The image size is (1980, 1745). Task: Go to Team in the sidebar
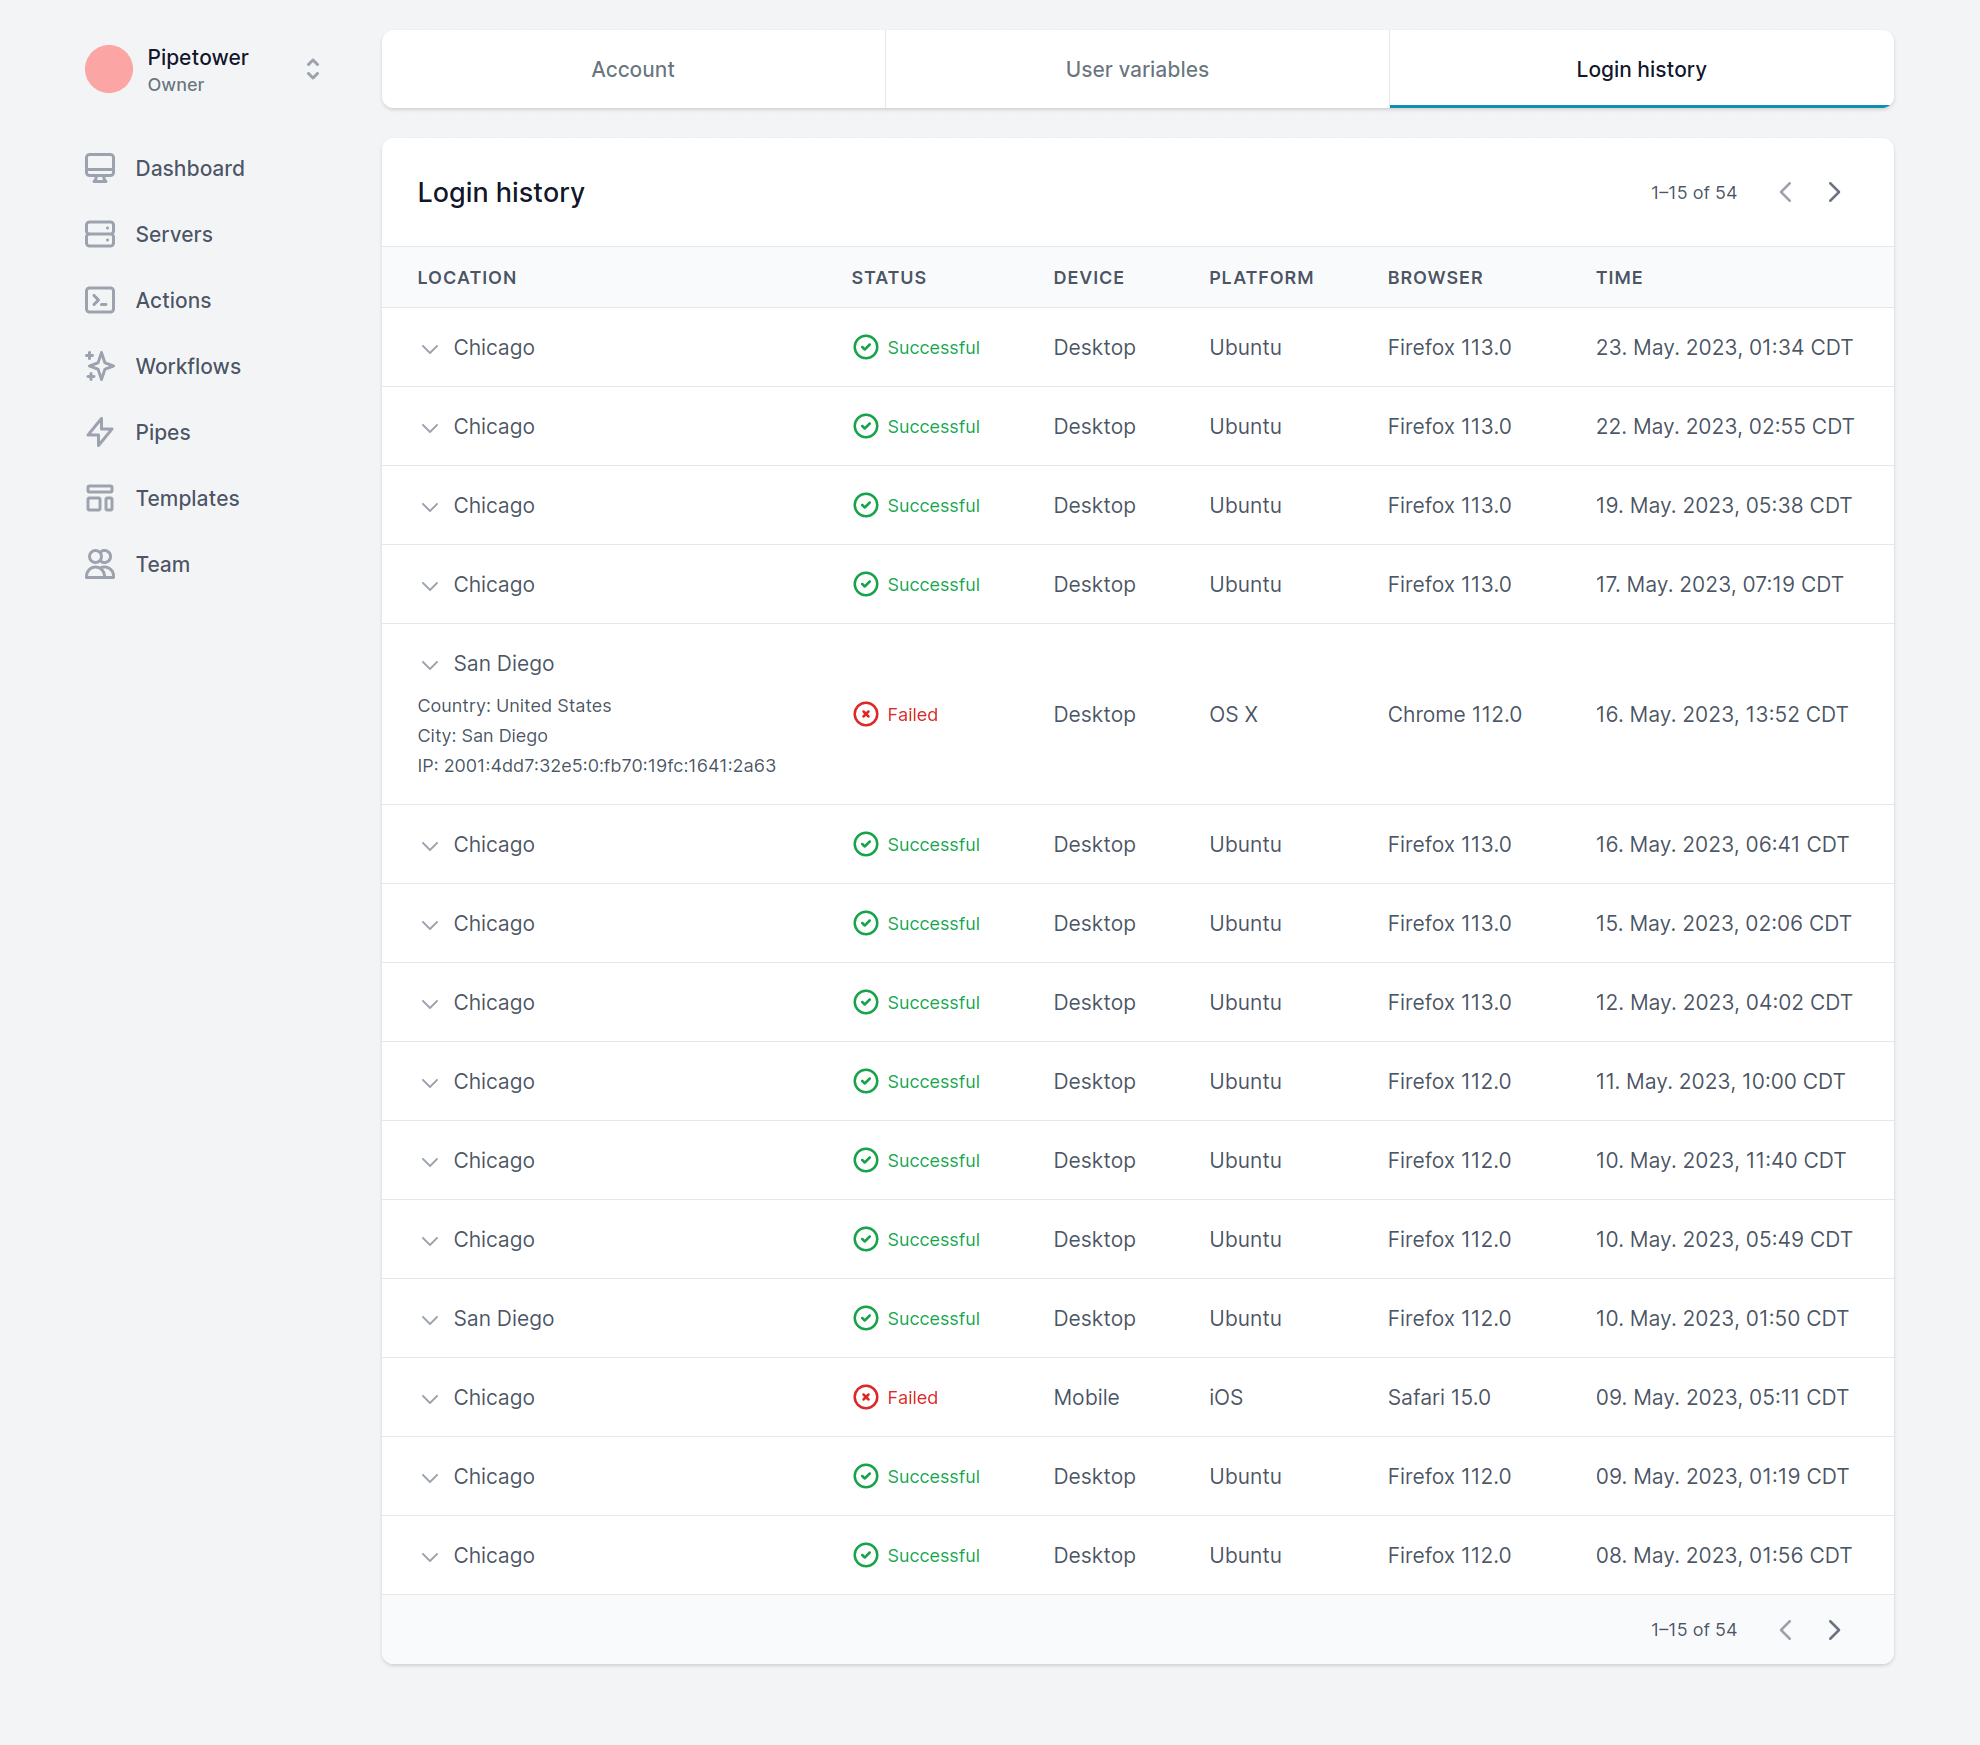(x=163, y=564)
